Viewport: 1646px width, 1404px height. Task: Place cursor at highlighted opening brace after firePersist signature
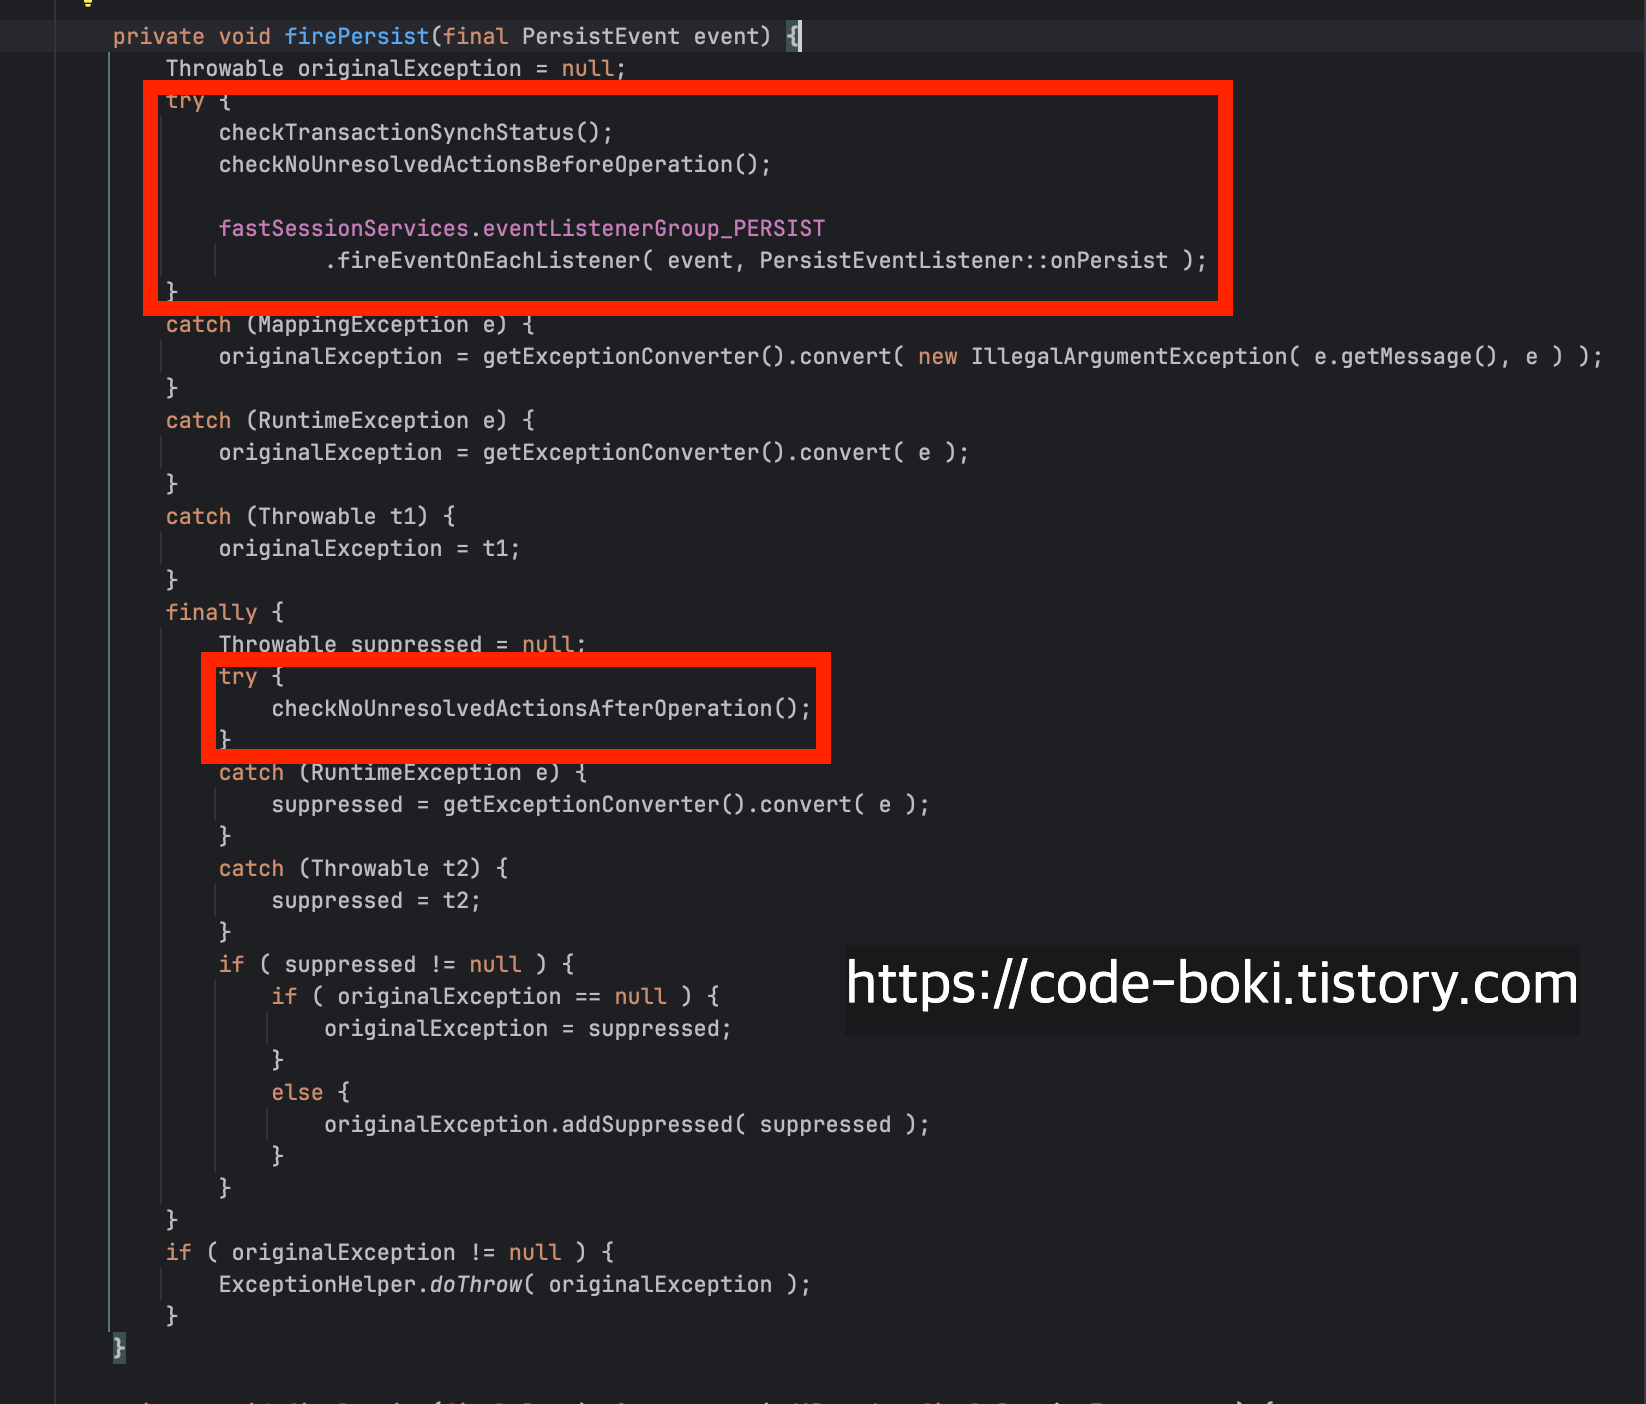pyautogui.click(x=793, y=36)
